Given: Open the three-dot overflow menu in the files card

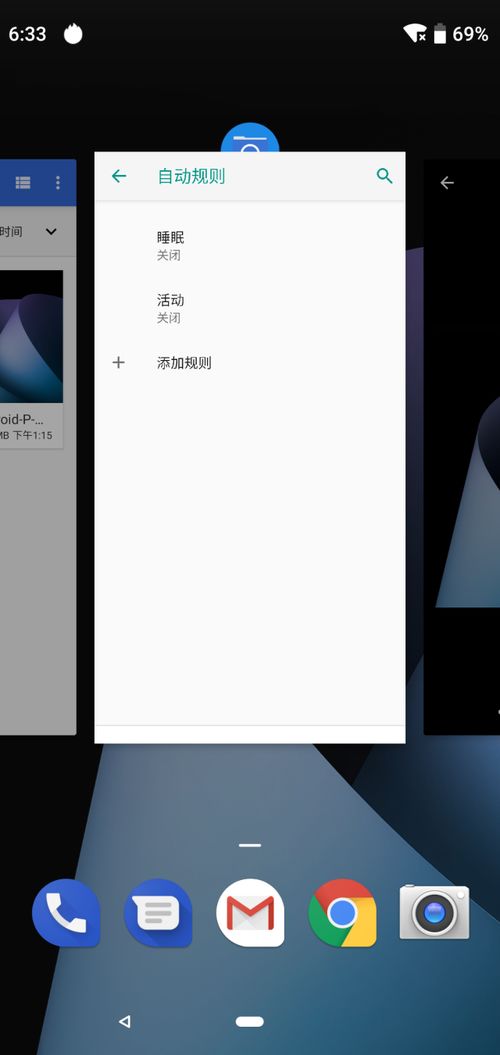Looking at the screenshot, I should (x=58, y=182).
